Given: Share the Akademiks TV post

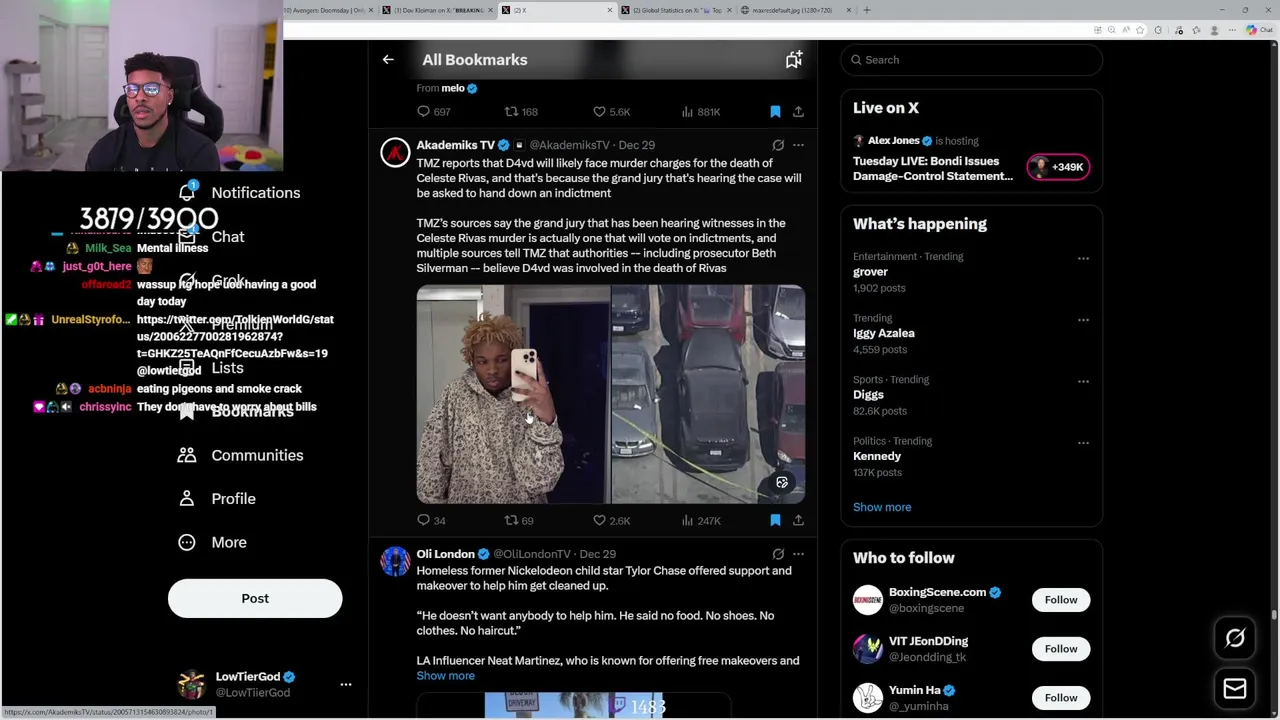Looking at the screenshot, I should click(798, 520).
